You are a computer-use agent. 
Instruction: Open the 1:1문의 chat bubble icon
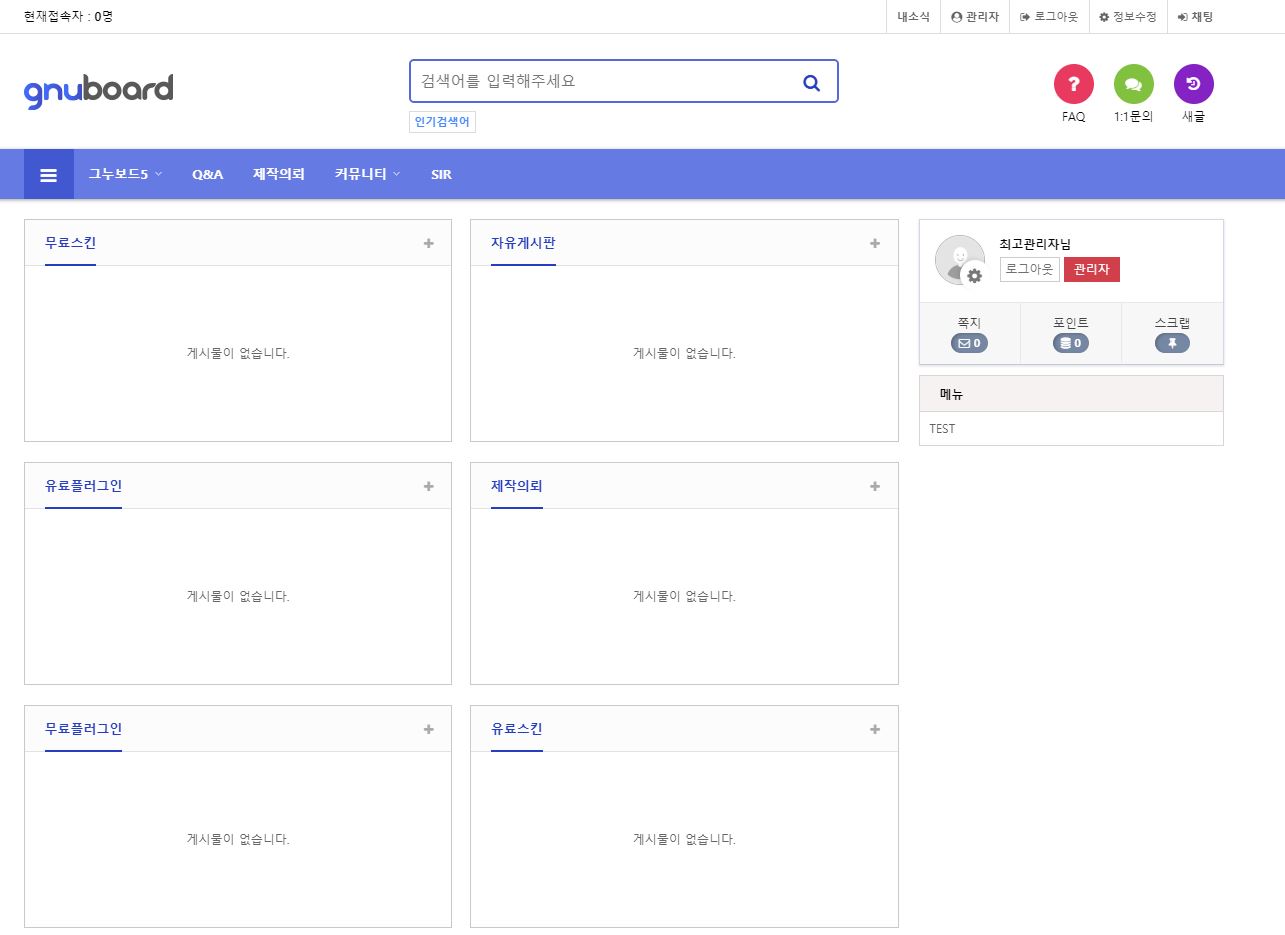tap(1133, 84)
